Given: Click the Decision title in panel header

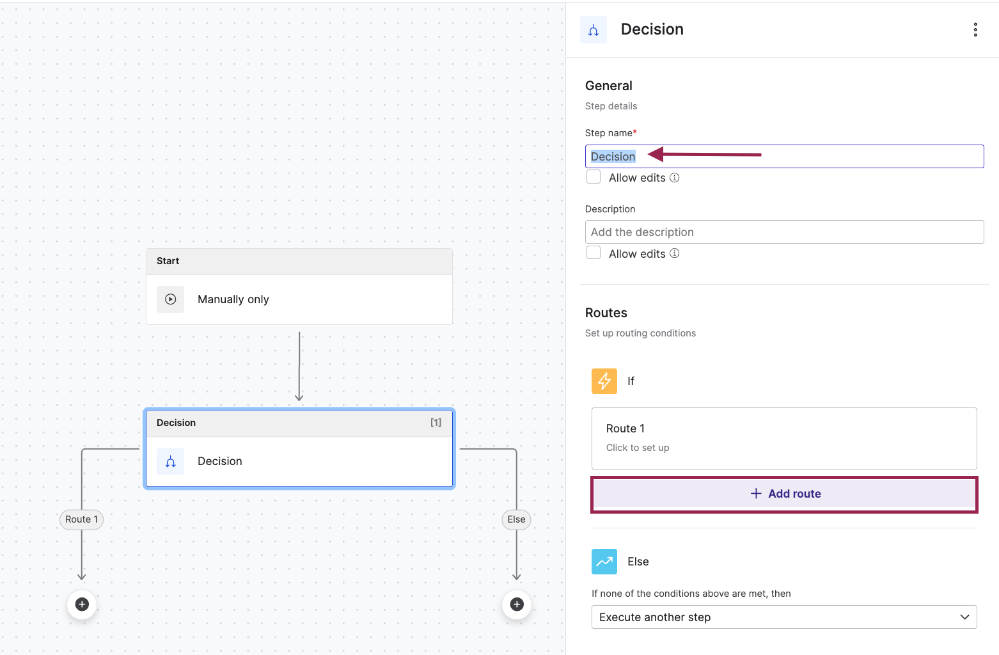Looking at the screenshot, I should [652, 29].
